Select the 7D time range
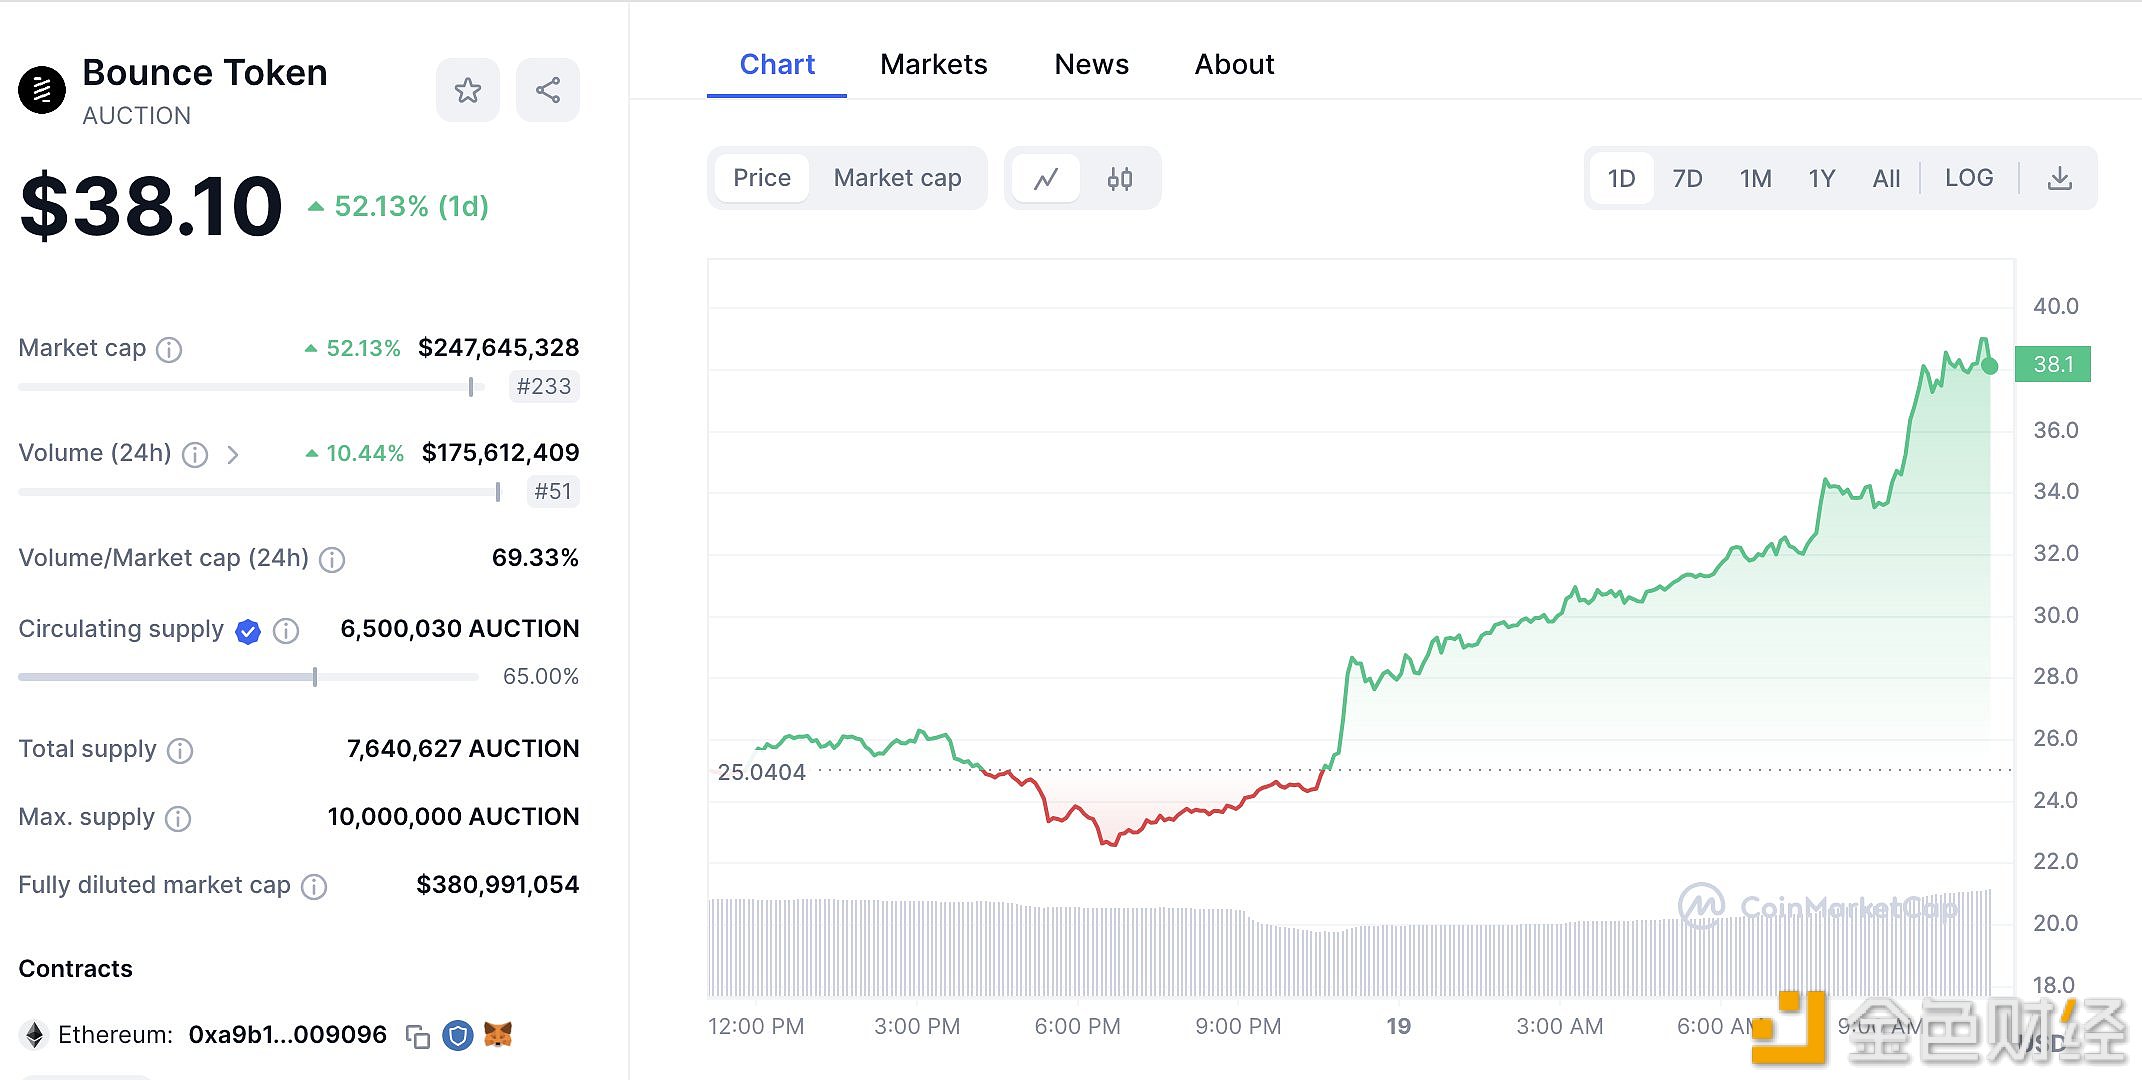This screenshot has width=2142, height=1080. [x=1687, y=179]
